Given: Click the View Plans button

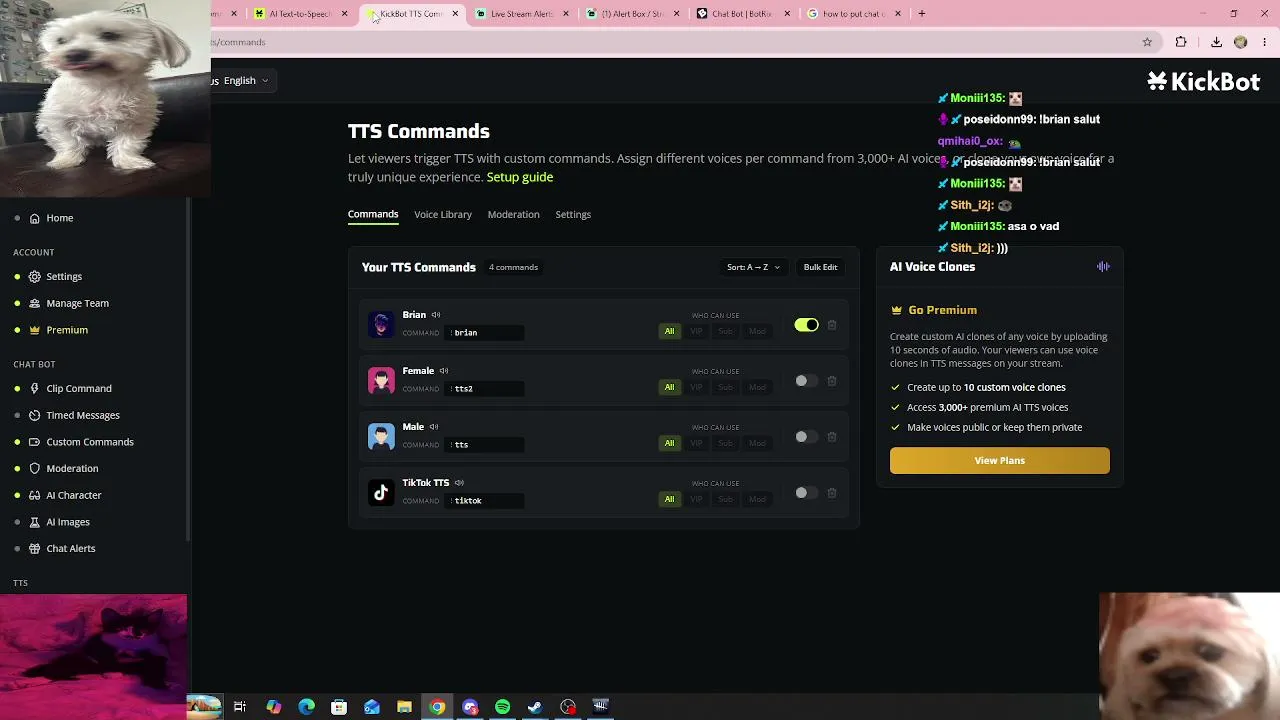Looking at the screenshot, I should click(1000, 460).
